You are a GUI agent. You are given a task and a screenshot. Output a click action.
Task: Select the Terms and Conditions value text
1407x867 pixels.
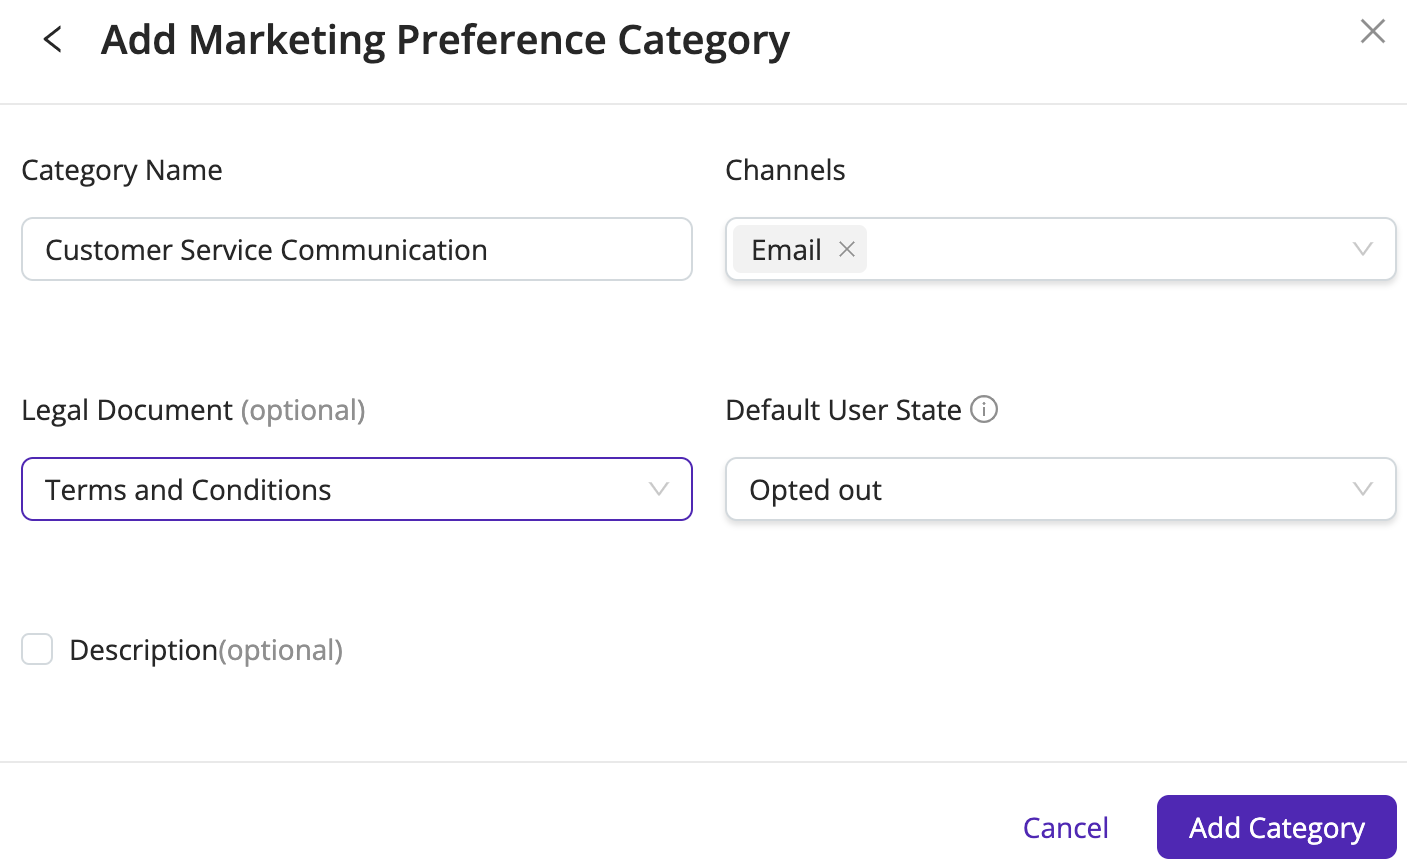[188, 490]
